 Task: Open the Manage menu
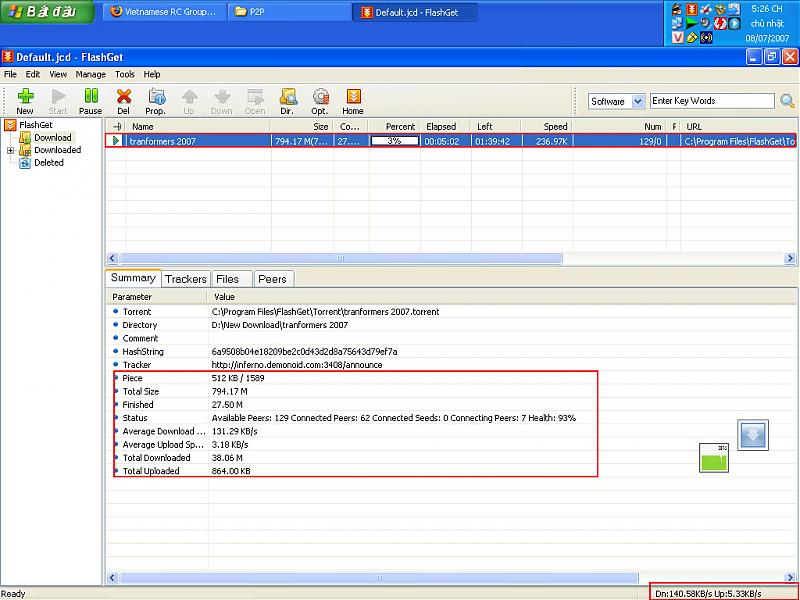(90, 74)
